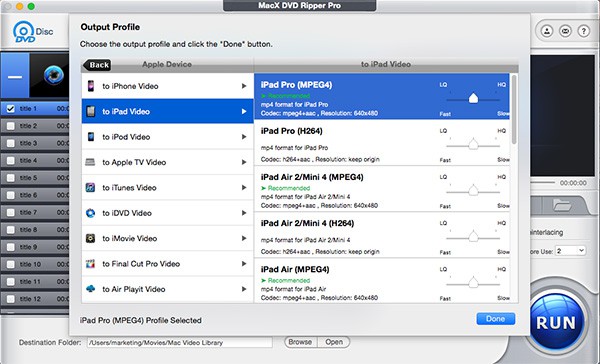Adjust iPad Air (MPEG4) quality slider

point(473,283)
